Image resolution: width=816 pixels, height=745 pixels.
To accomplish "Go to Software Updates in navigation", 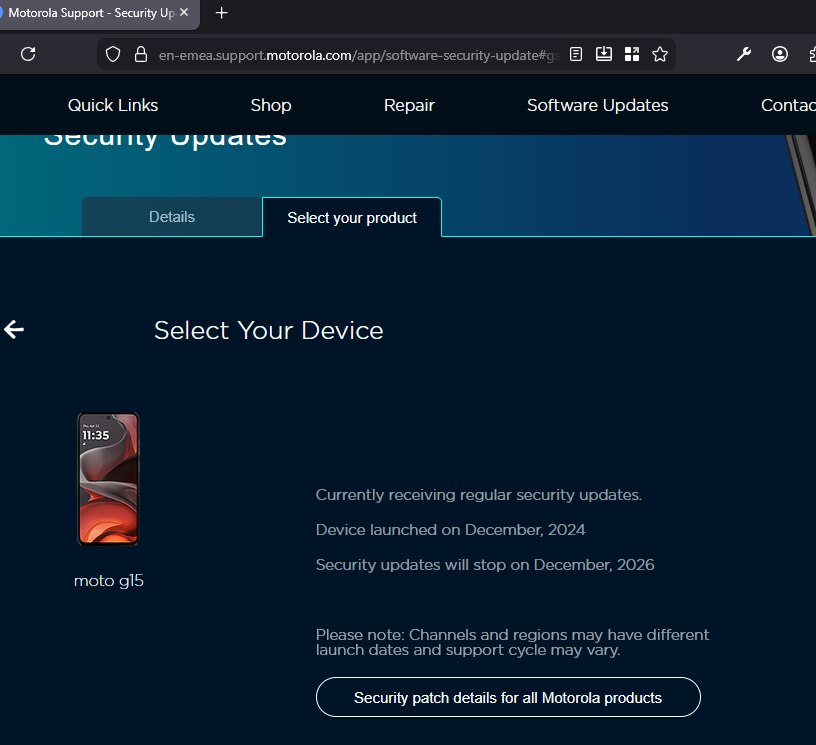I will click(597, 105).
